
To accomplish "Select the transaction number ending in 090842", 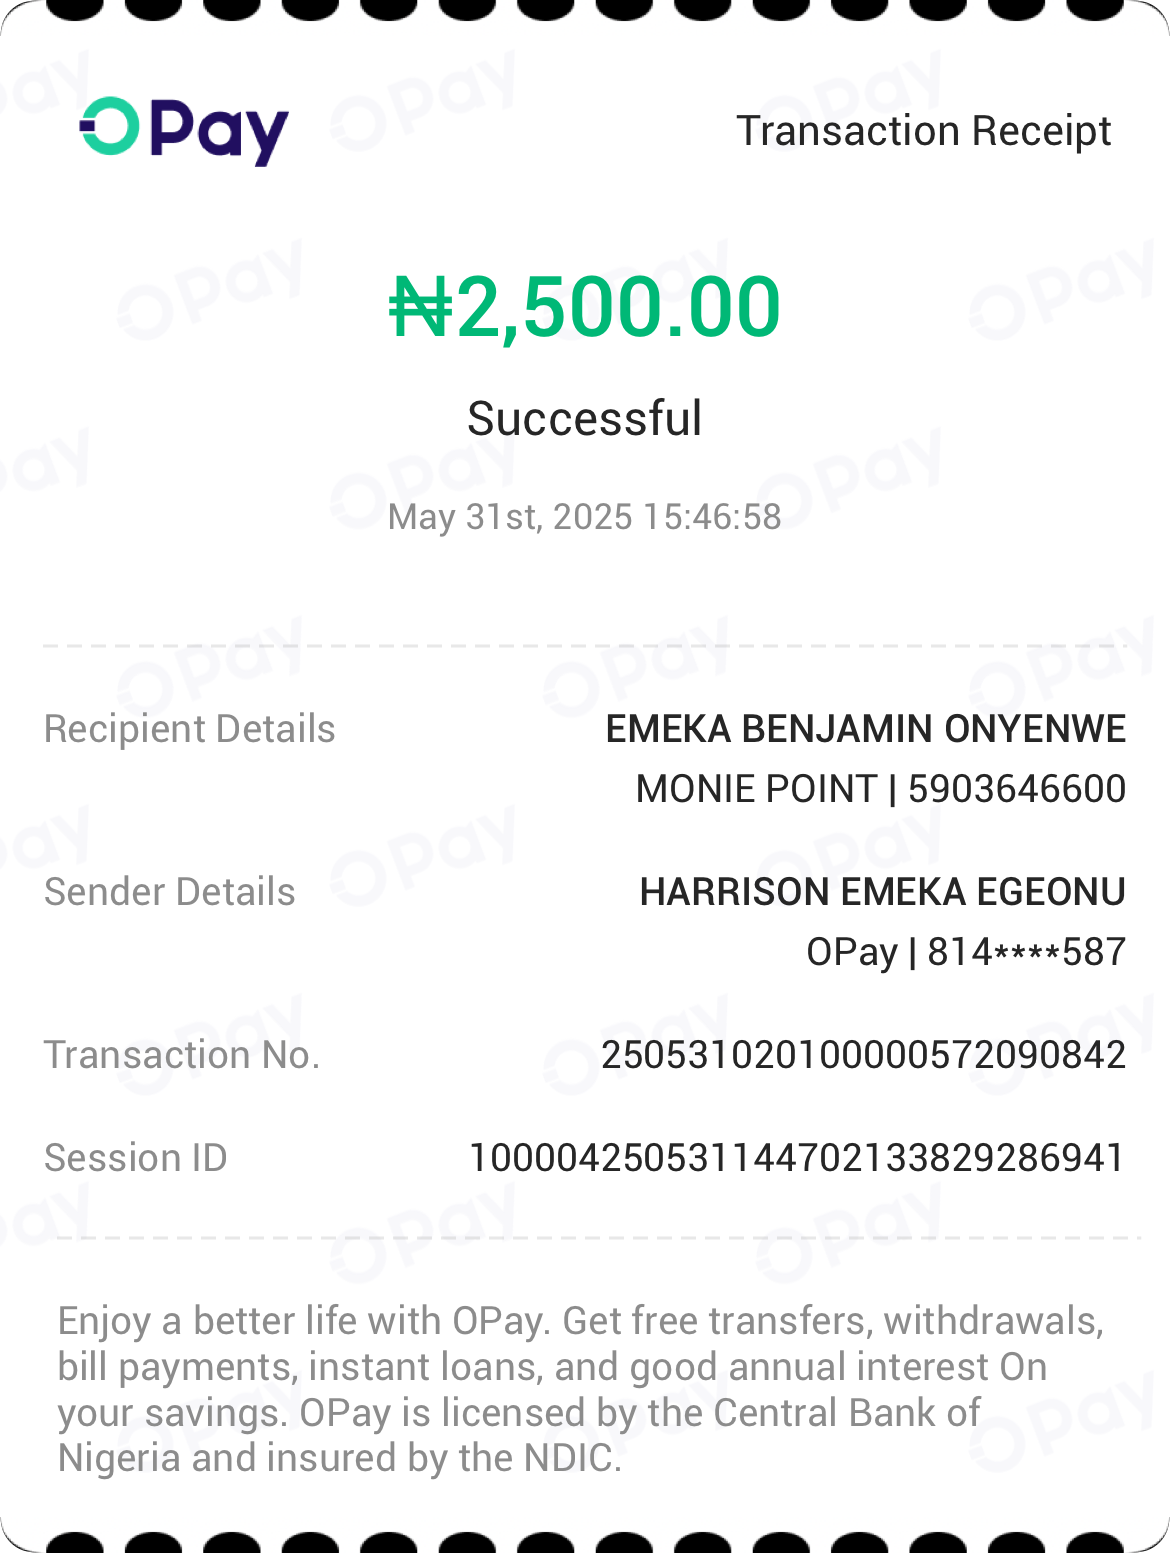I will [x=863, y=1055].
